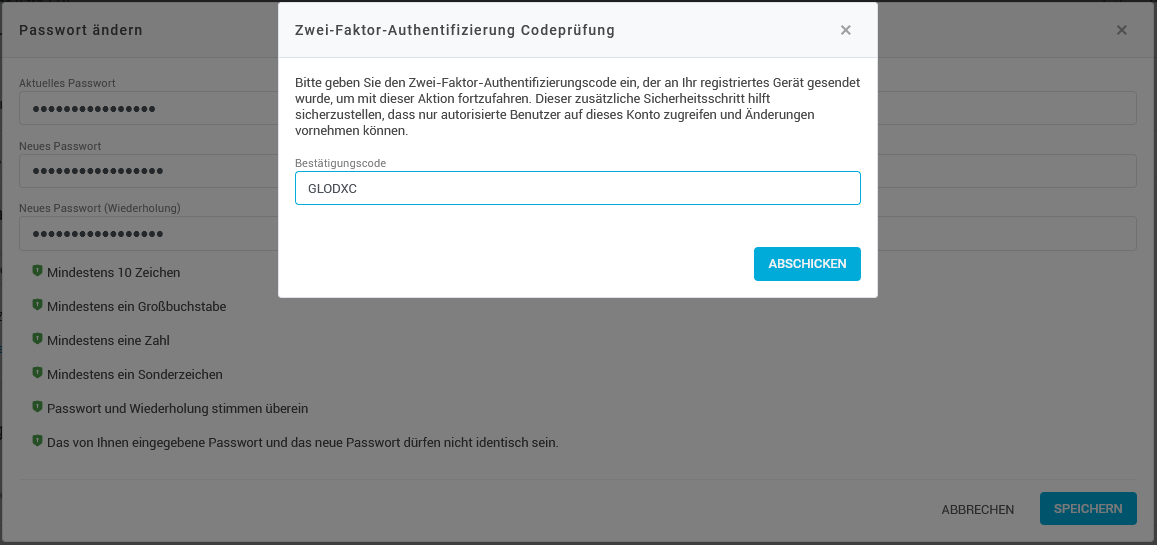Close the Passwort ändern dialog
This screenshot has height=545, width=1157.
coord(1121,30)
